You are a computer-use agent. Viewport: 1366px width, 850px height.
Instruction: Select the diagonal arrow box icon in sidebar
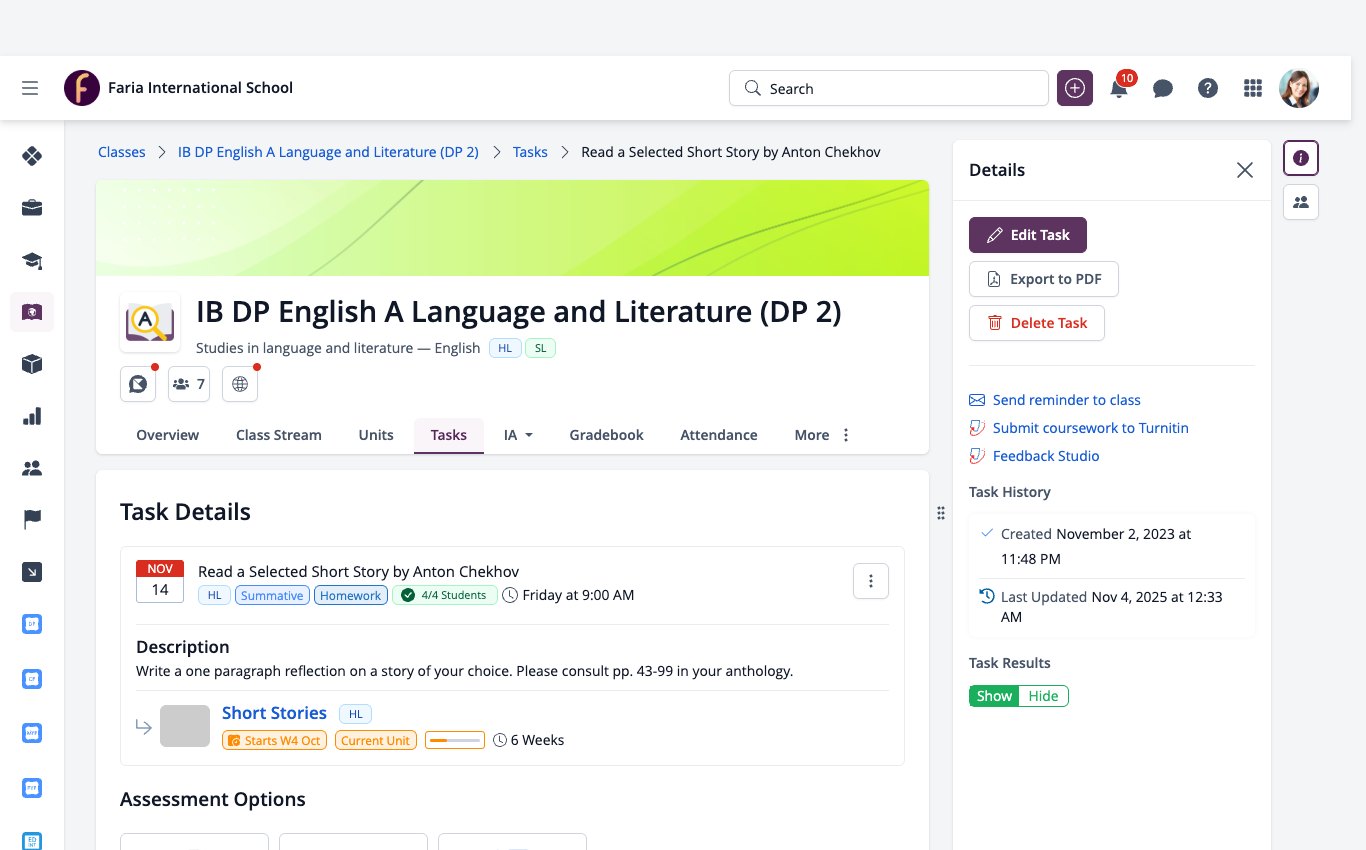coord(32,572)
